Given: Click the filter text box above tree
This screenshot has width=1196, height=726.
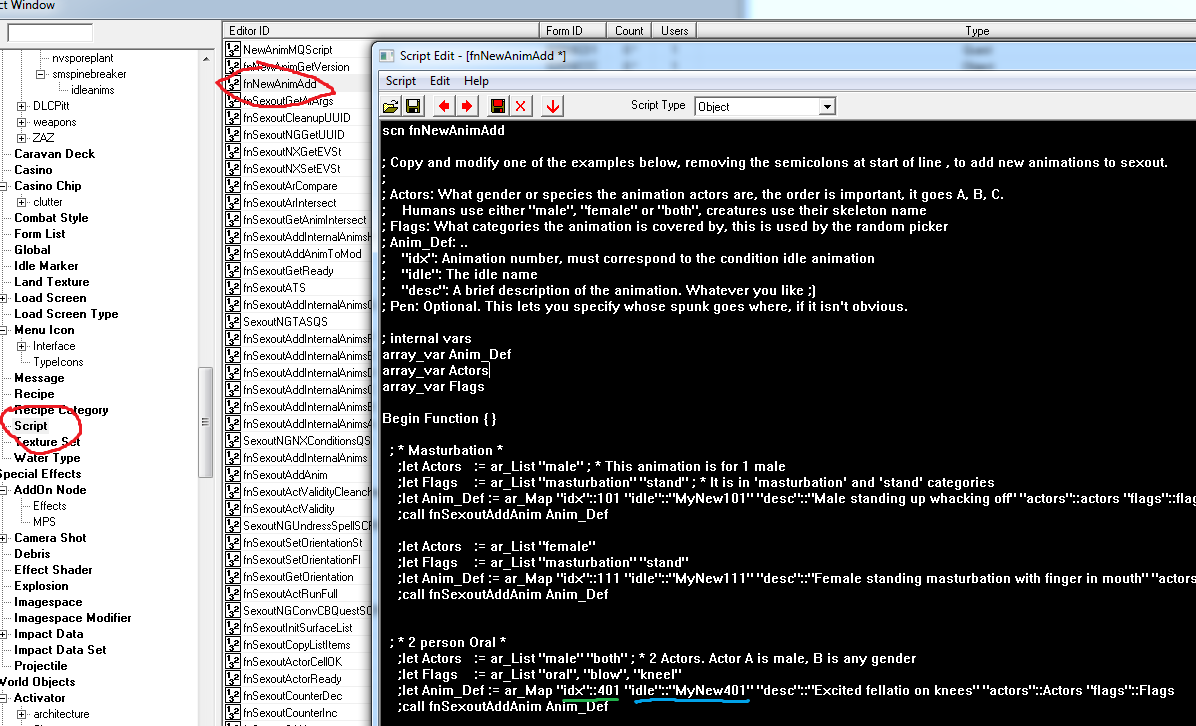Looking at the screenshot, I should [x=50, y=33].
